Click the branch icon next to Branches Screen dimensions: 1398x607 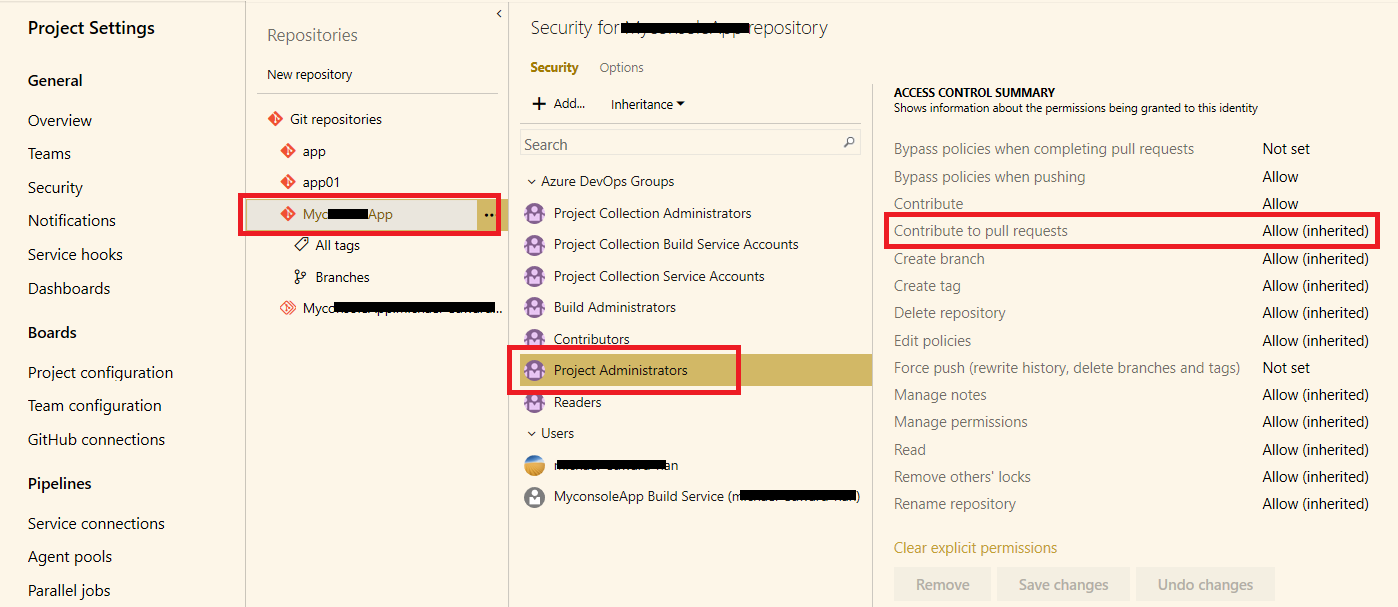300,277
